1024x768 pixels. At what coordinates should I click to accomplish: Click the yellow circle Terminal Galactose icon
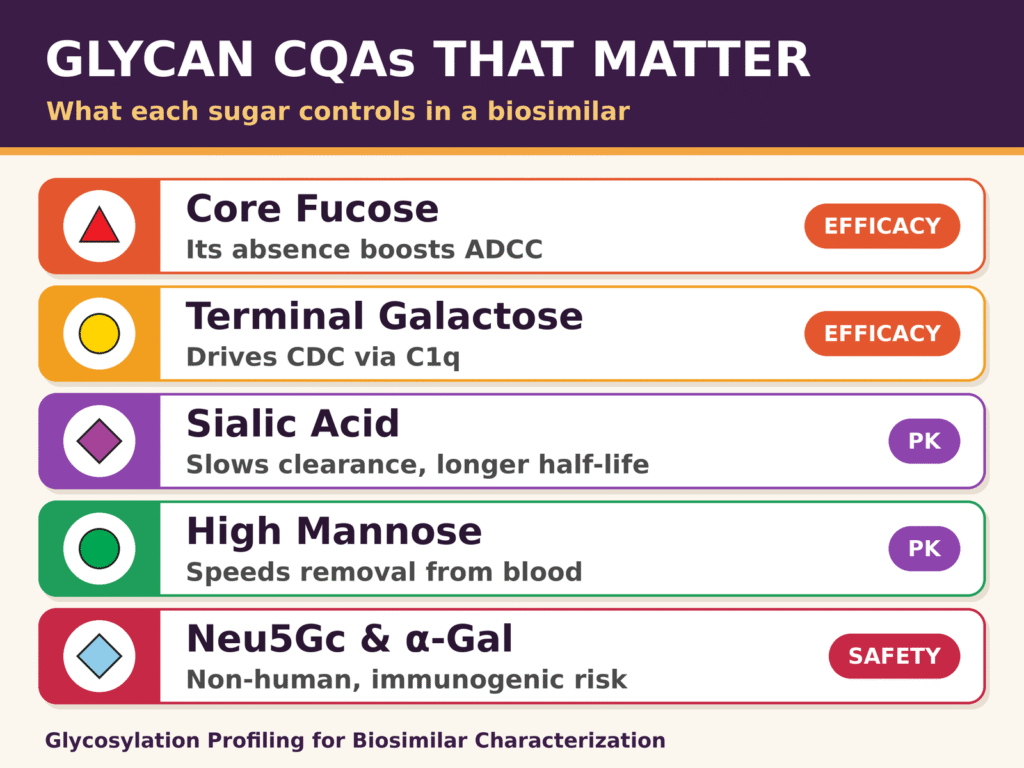(99, 334)
